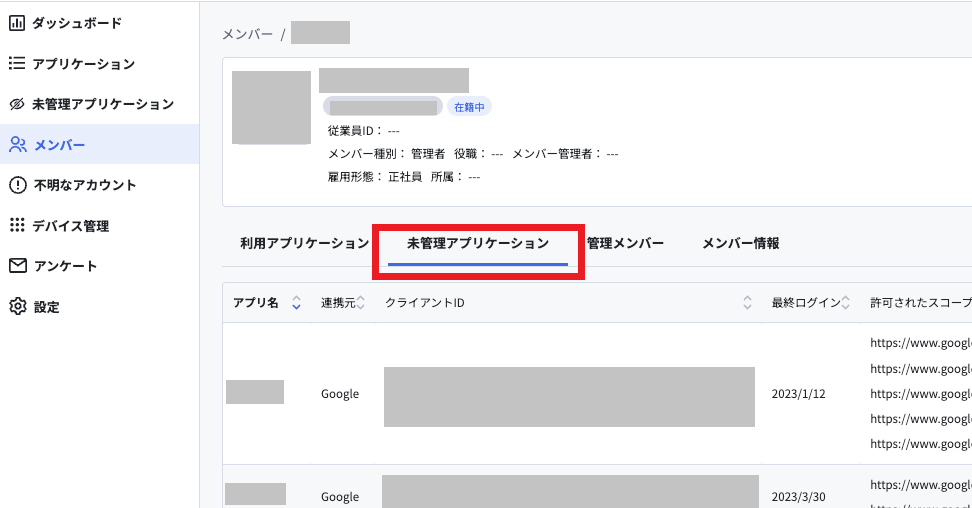Click 許可されたスコープ column header
Image resolution: width=972 pixels, height=508 pixels.
pyautogui.click(x=921, y=303)
